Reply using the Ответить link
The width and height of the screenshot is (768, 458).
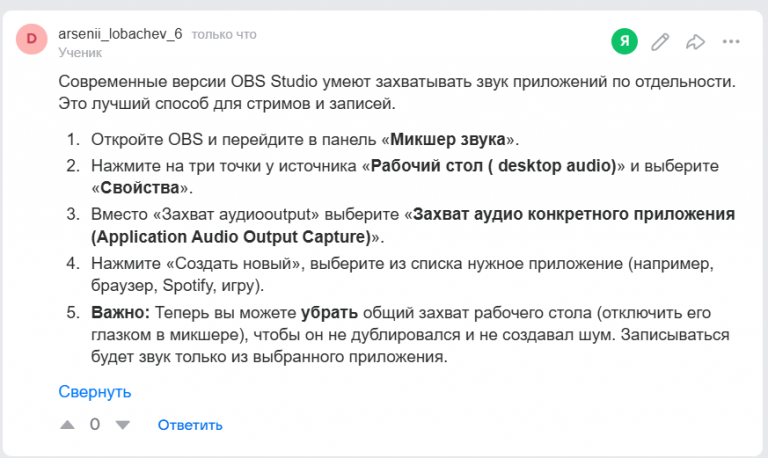[190, 425]
